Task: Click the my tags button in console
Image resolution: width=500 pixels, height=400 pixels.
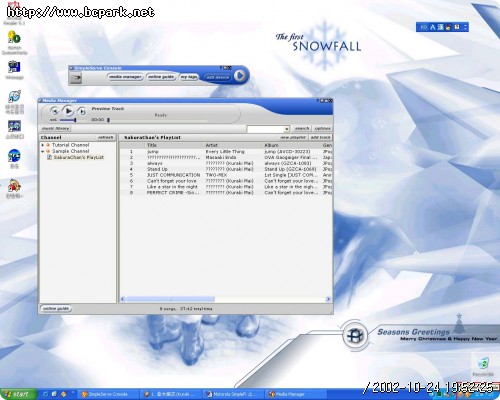Action: tap(189, 77)
